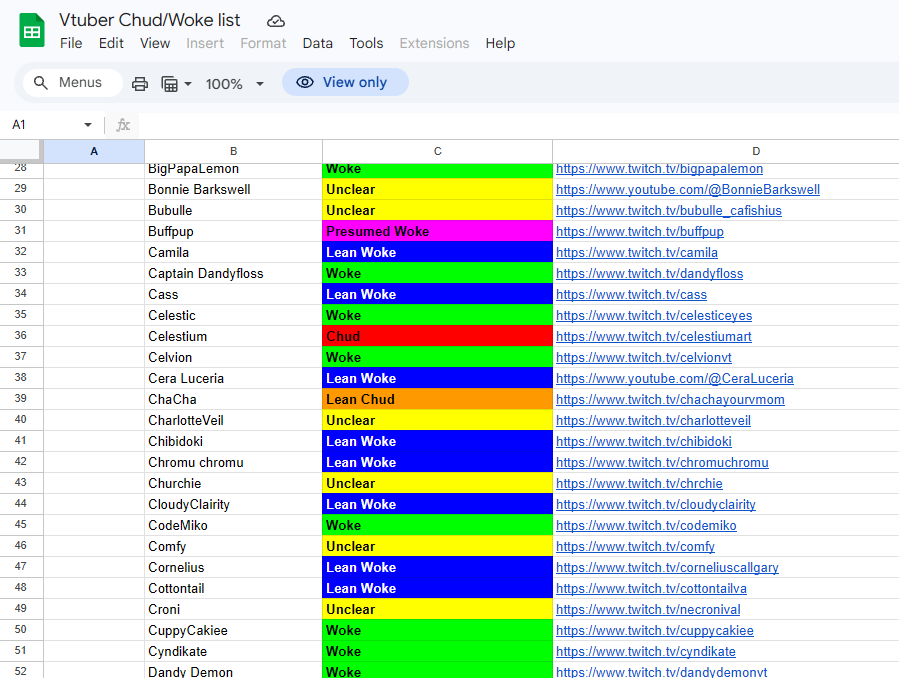Viewport: 899px width, 678px height.
Task: Click the ChaCha name cell
Action: pyautogui.click(x=233, y=399)
